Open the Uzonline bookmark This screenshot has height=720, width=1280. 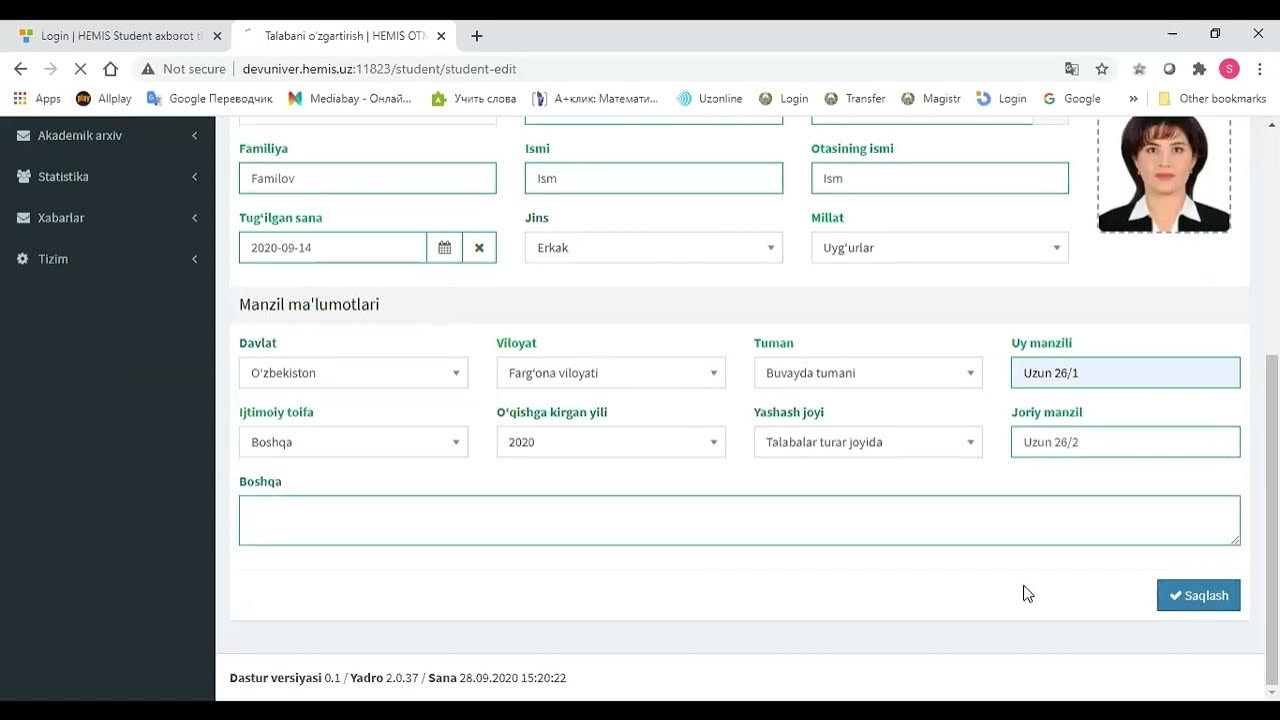click(710, 99)
